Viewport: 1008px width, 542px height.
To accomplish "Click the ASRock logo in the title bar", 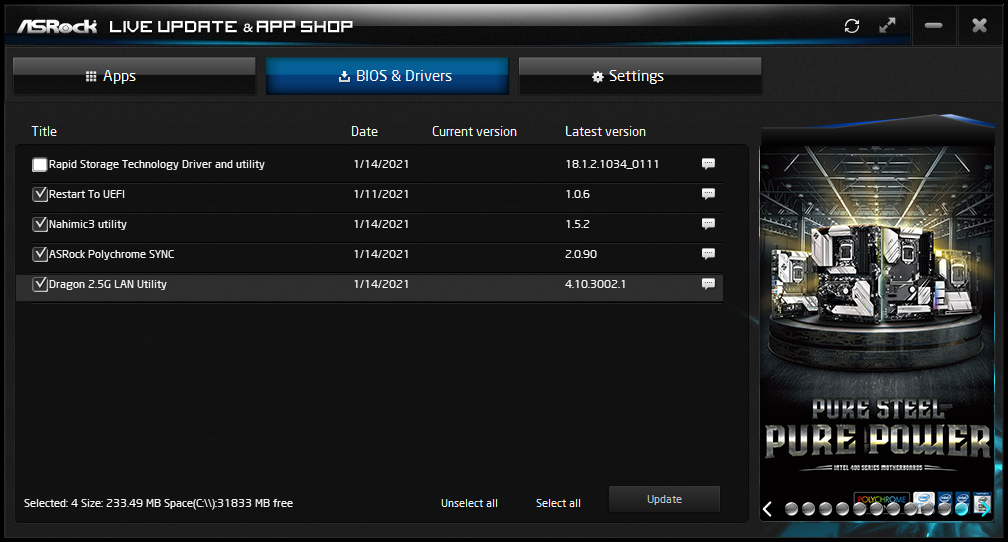I will pyautogui.click(x=57, y=26).
